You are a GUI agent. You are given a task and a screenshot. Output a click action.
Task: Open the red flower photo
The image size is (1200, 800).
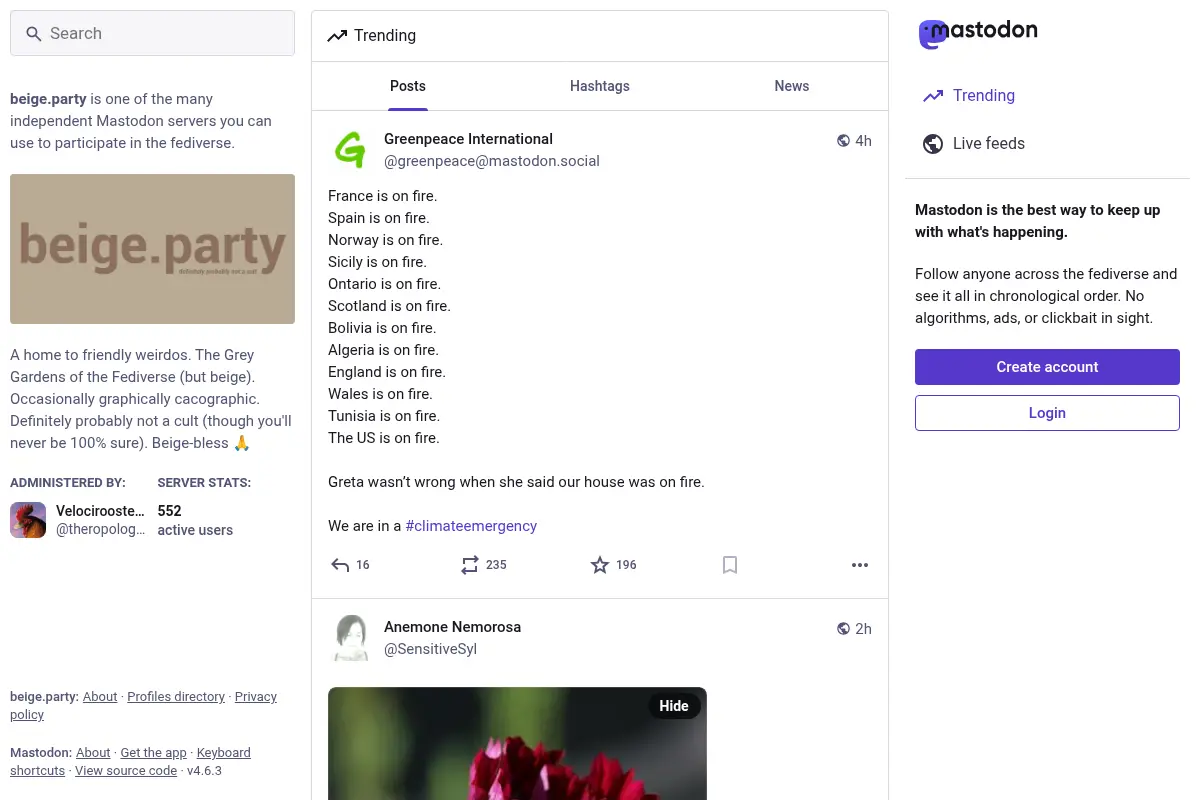[x=517, y=743]
